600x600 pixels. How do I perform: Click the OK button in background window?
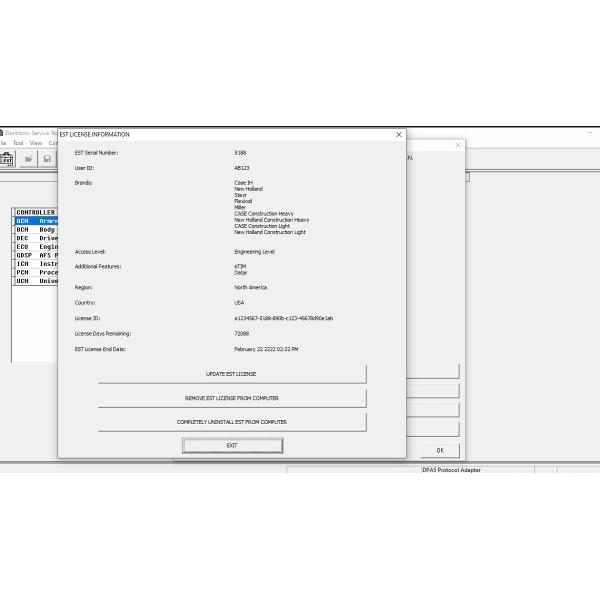[439, 450]
